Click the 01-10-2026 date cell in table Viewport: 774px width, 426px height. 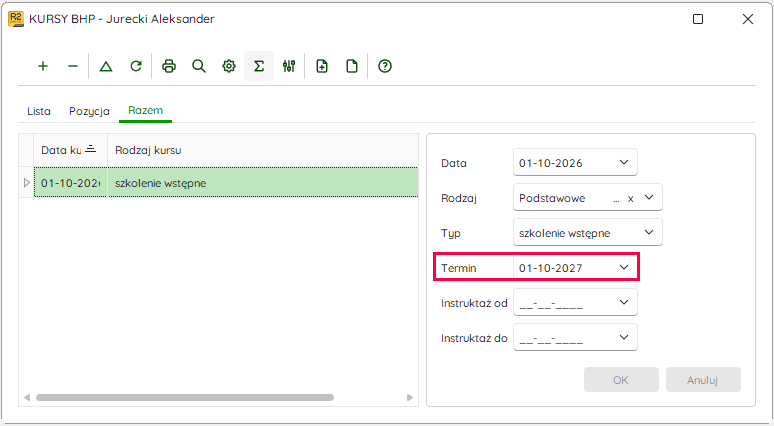(x=71, y=183)
